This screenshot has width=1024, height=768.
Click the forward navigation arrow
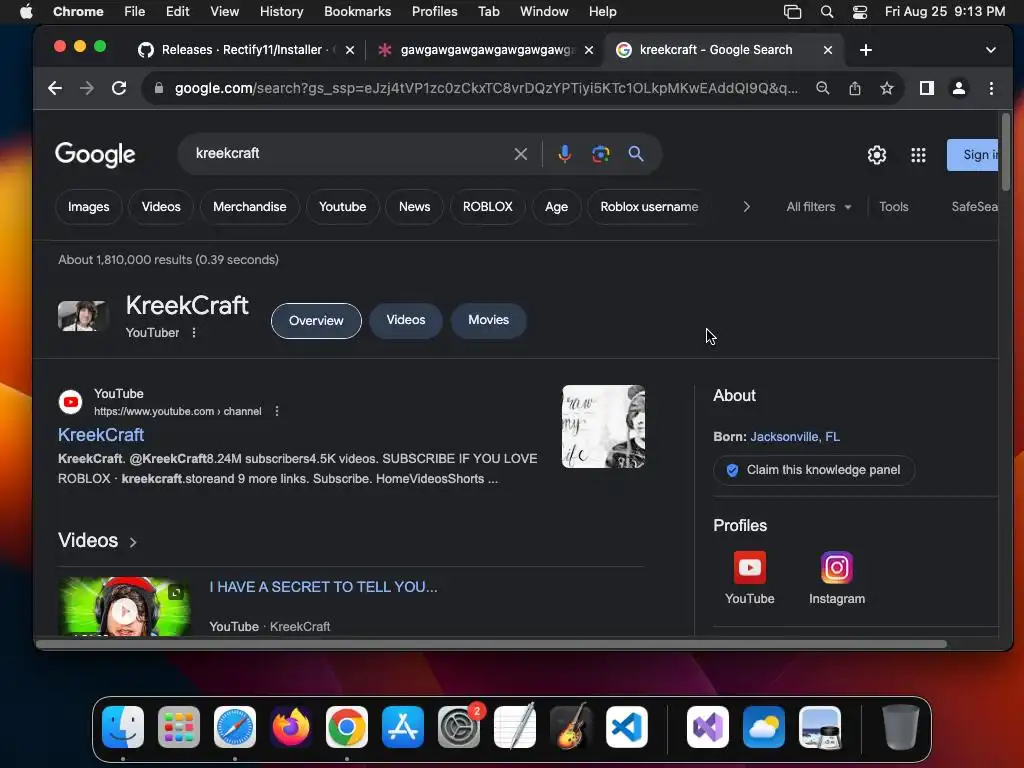[x=87, y=88]
